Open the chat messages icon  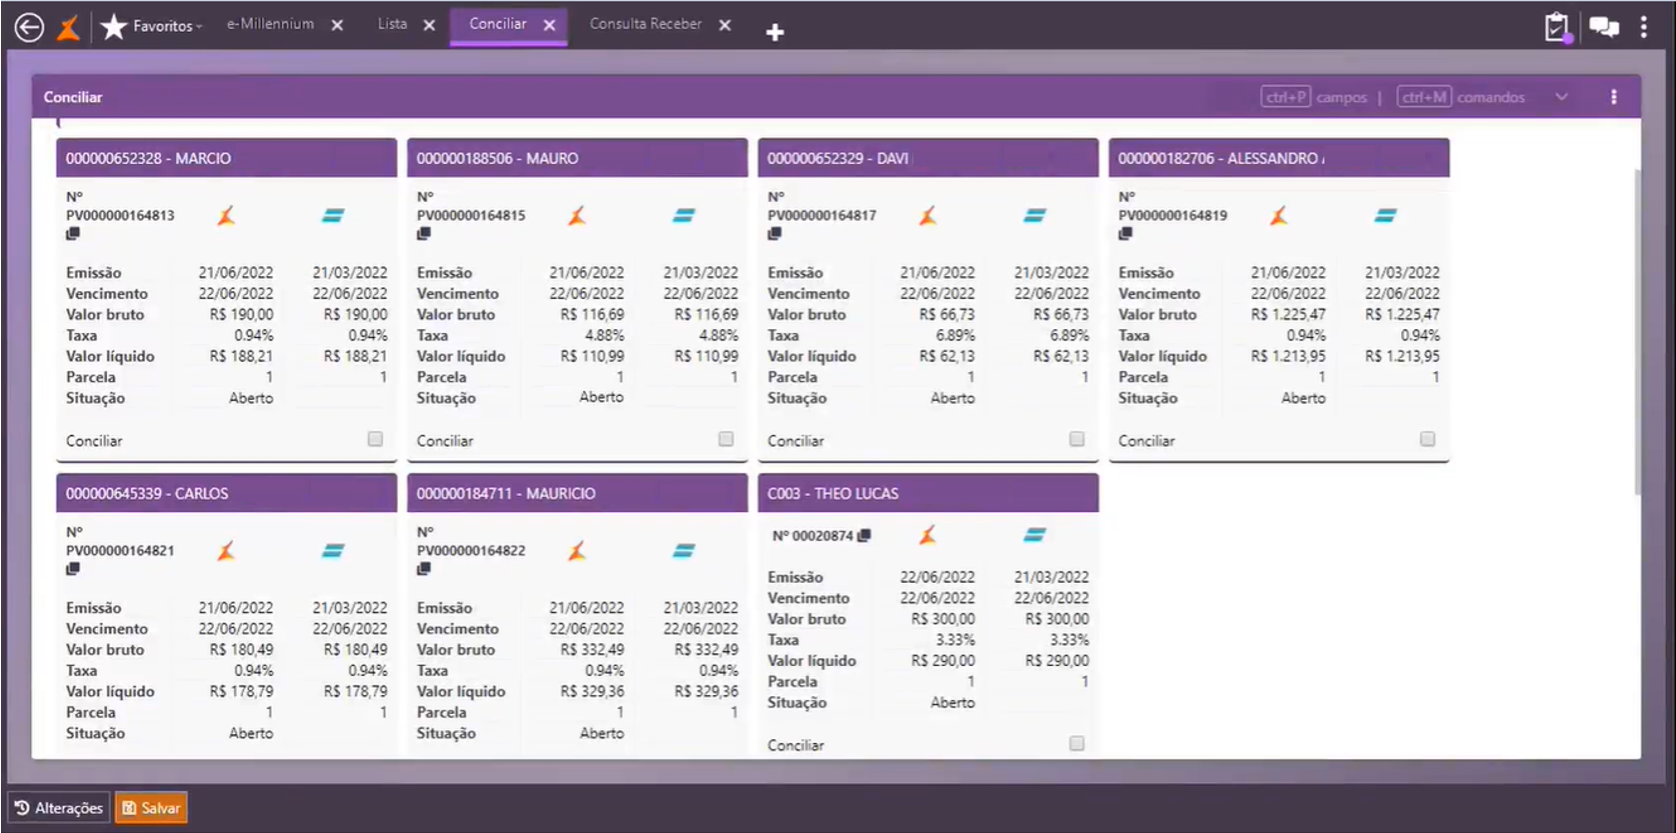(1604, 27)
